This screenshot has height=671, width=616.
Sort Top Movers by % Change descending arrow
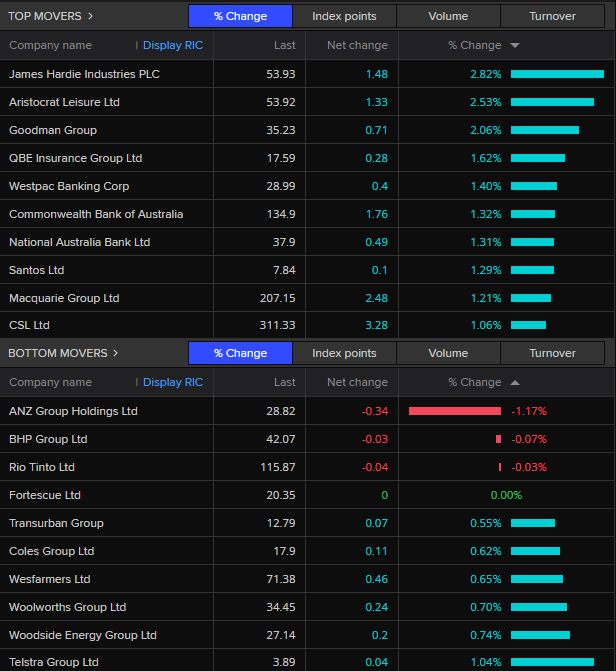(515, 46)
